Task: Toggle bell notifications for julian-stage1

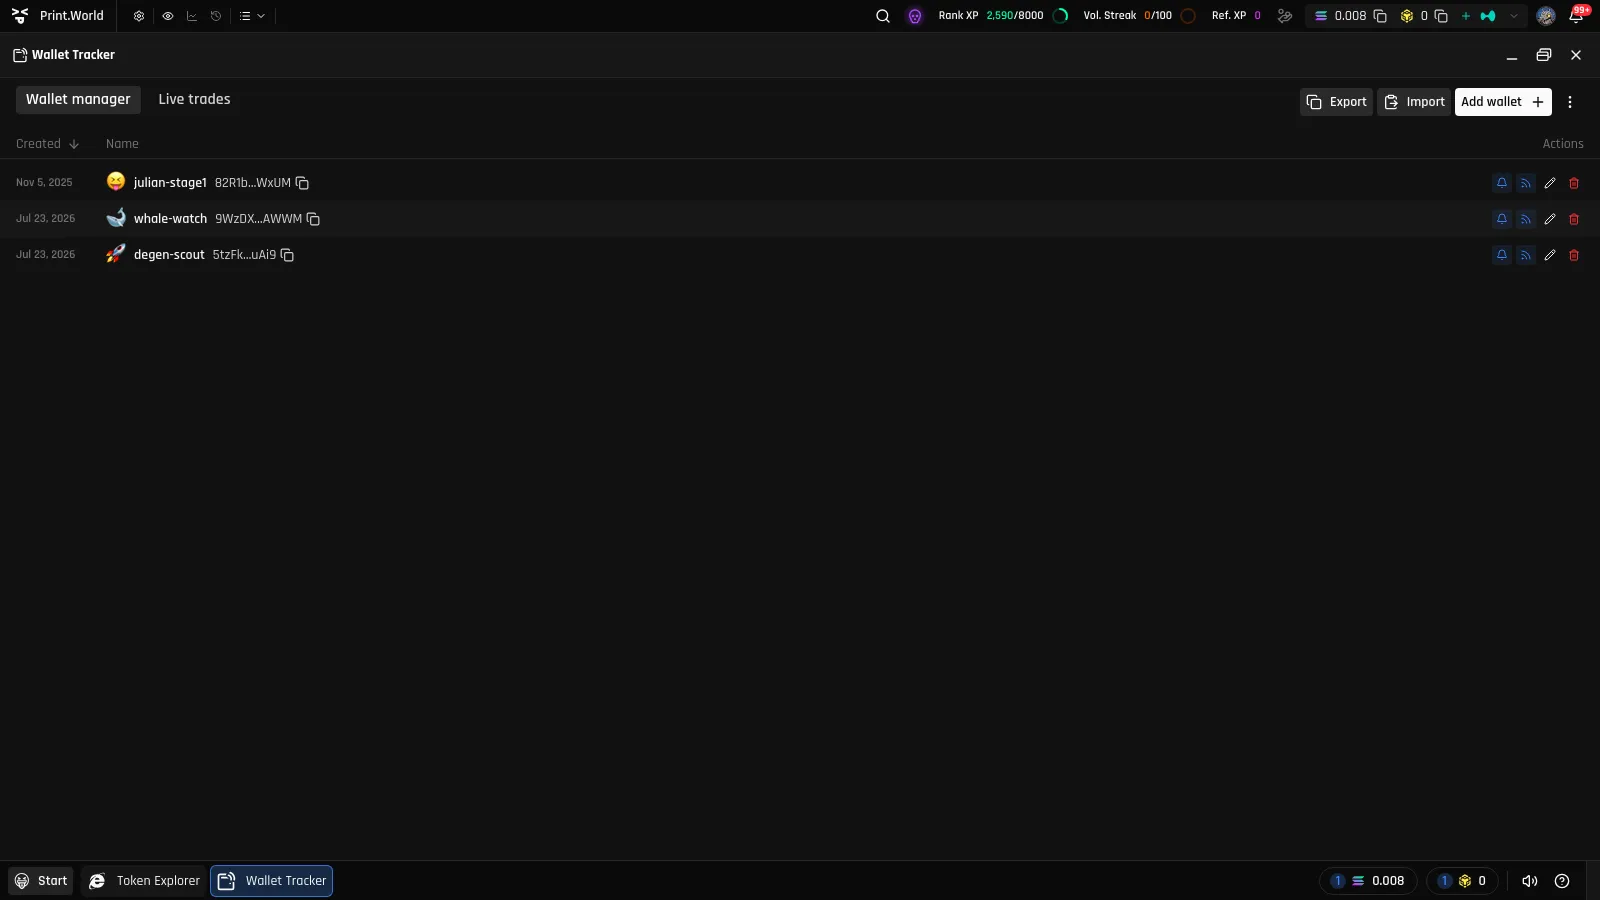Action: (x=1502, y=183)
